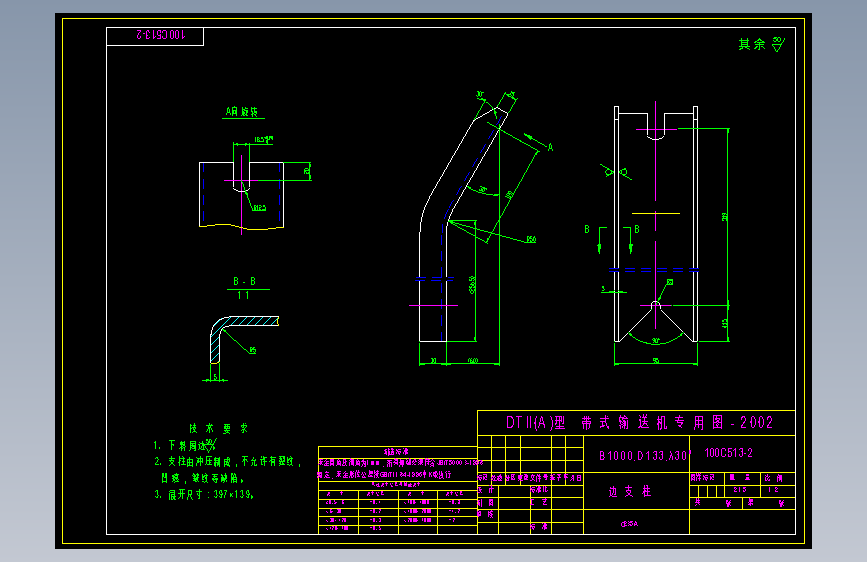Click the 30° angle dimension at bottom notch
Image resolution: width=867 pixels, height=562 pixels.
656,340
